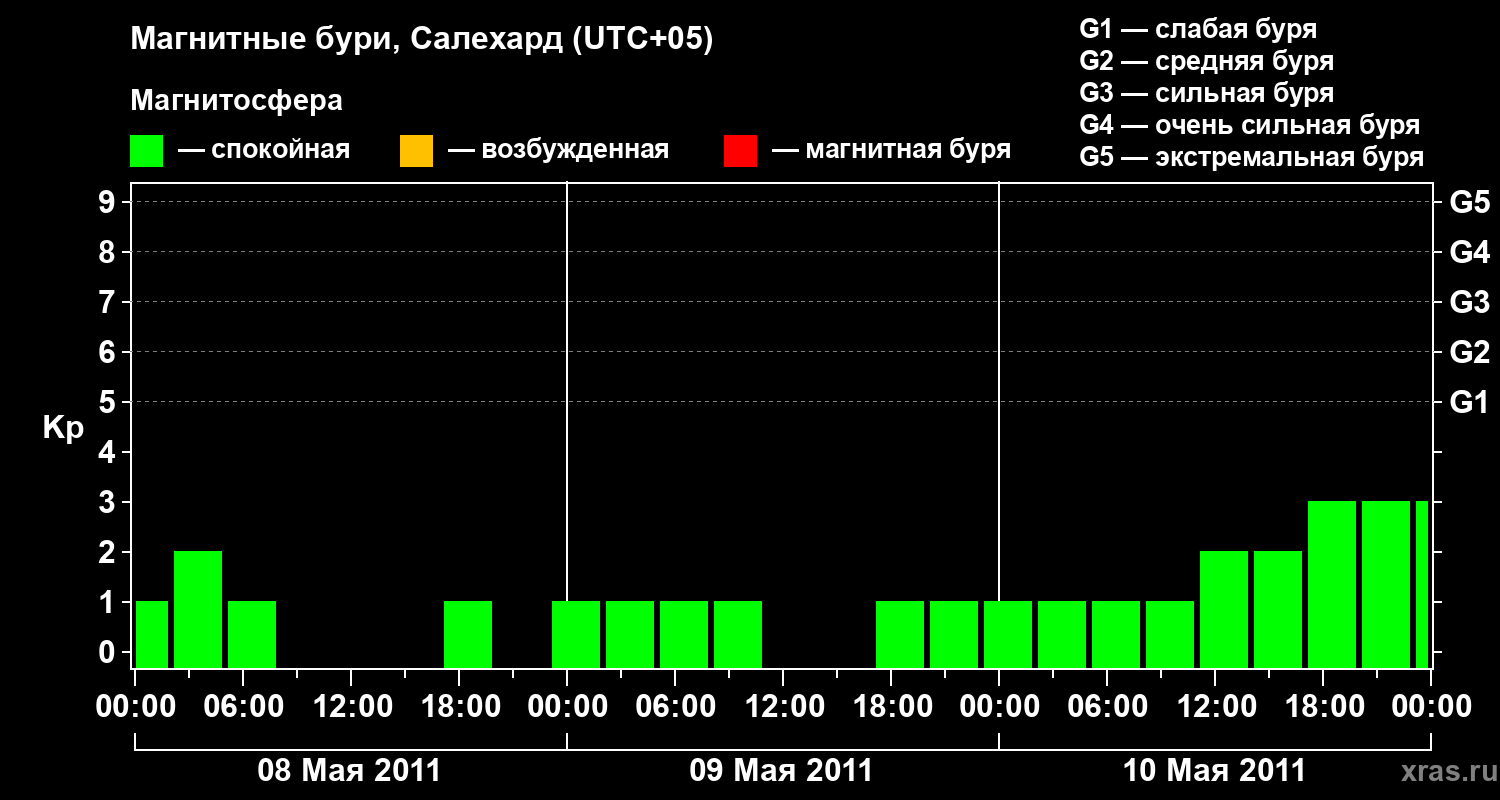The image size is (1500, 800).
Task: Click the first Kp 2 bar at 10 May 12:00
Action: click(x=1224, y=610)
